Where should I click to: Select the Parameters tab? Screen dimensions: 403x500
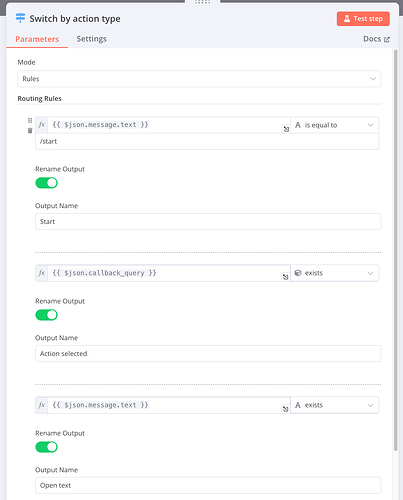pos(37,39)
